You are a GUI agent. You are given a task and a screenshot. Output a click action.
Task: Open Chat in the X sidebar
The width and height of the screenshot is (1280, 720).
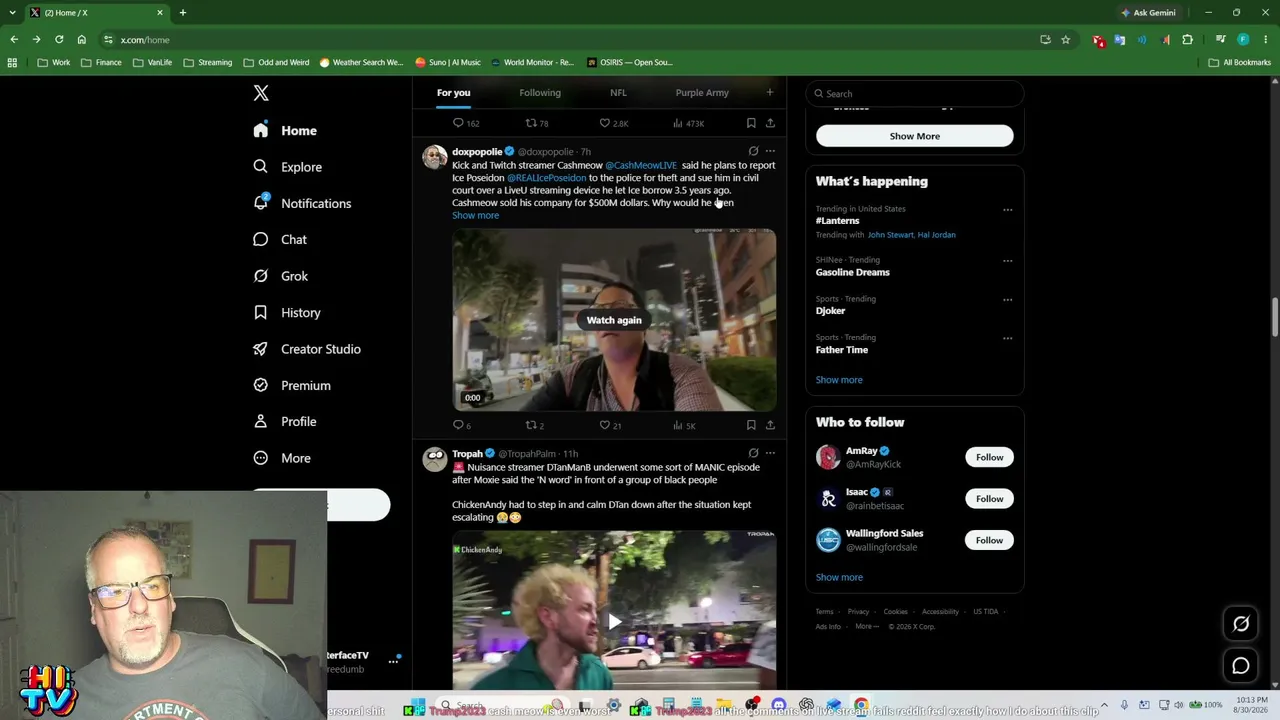280,240
